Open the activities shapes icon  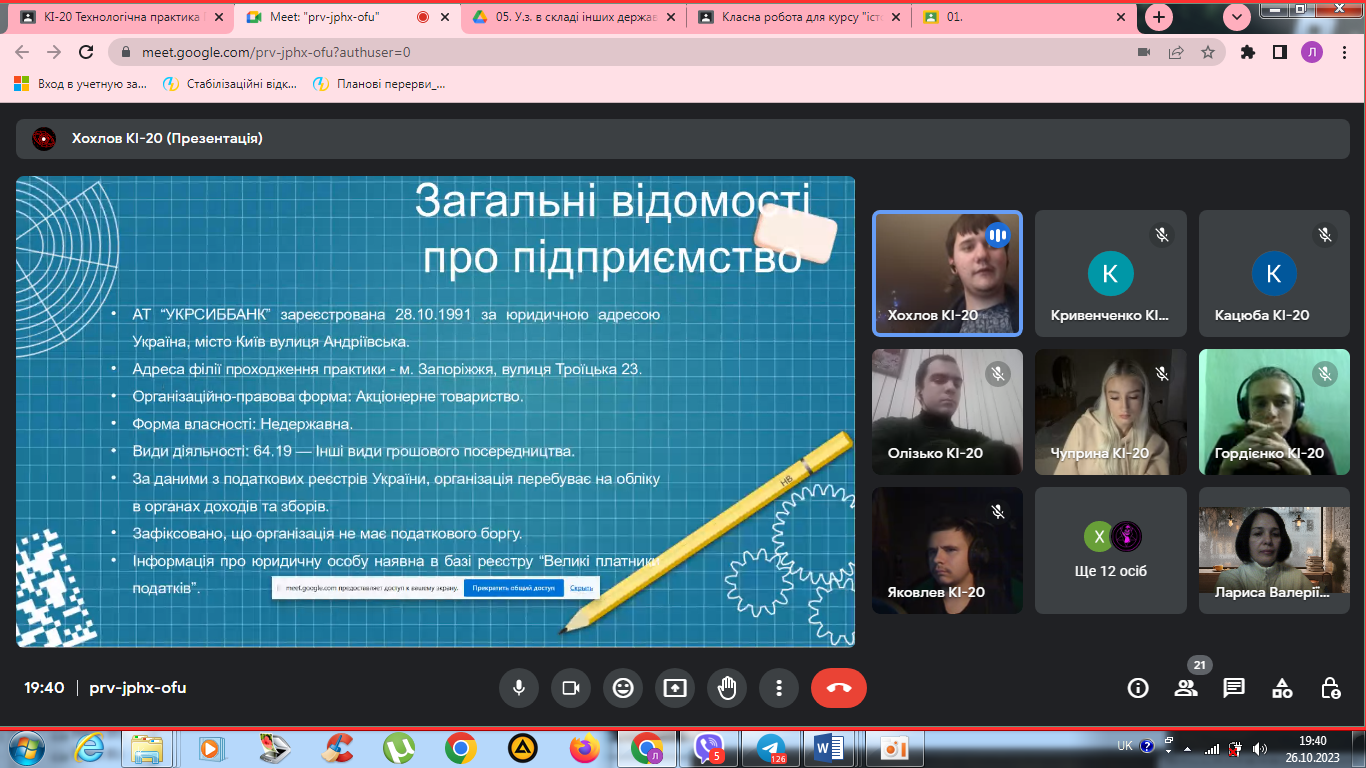click(x=1282, y=688)
